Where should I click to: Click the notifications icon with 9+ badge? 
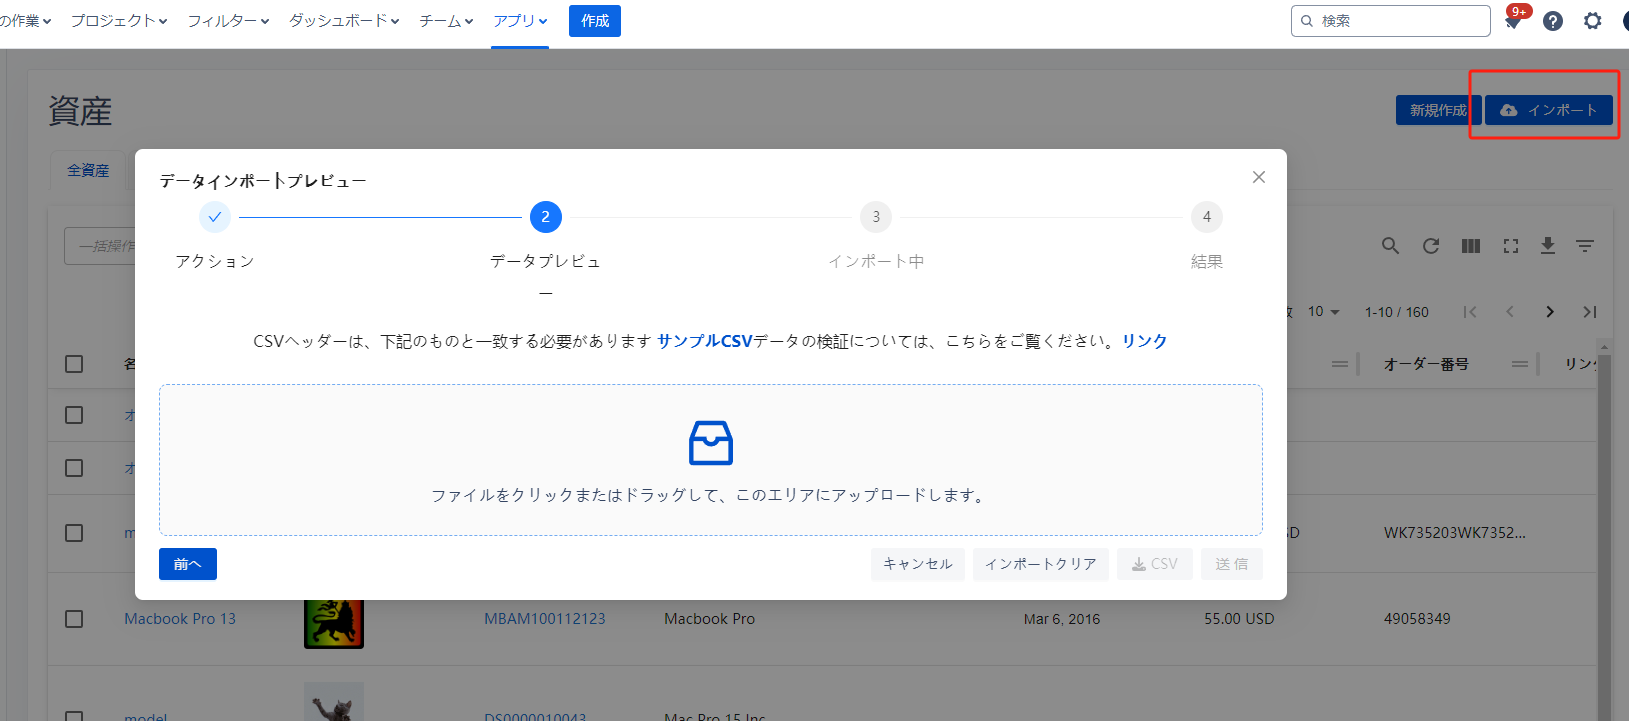[1513, 21]
